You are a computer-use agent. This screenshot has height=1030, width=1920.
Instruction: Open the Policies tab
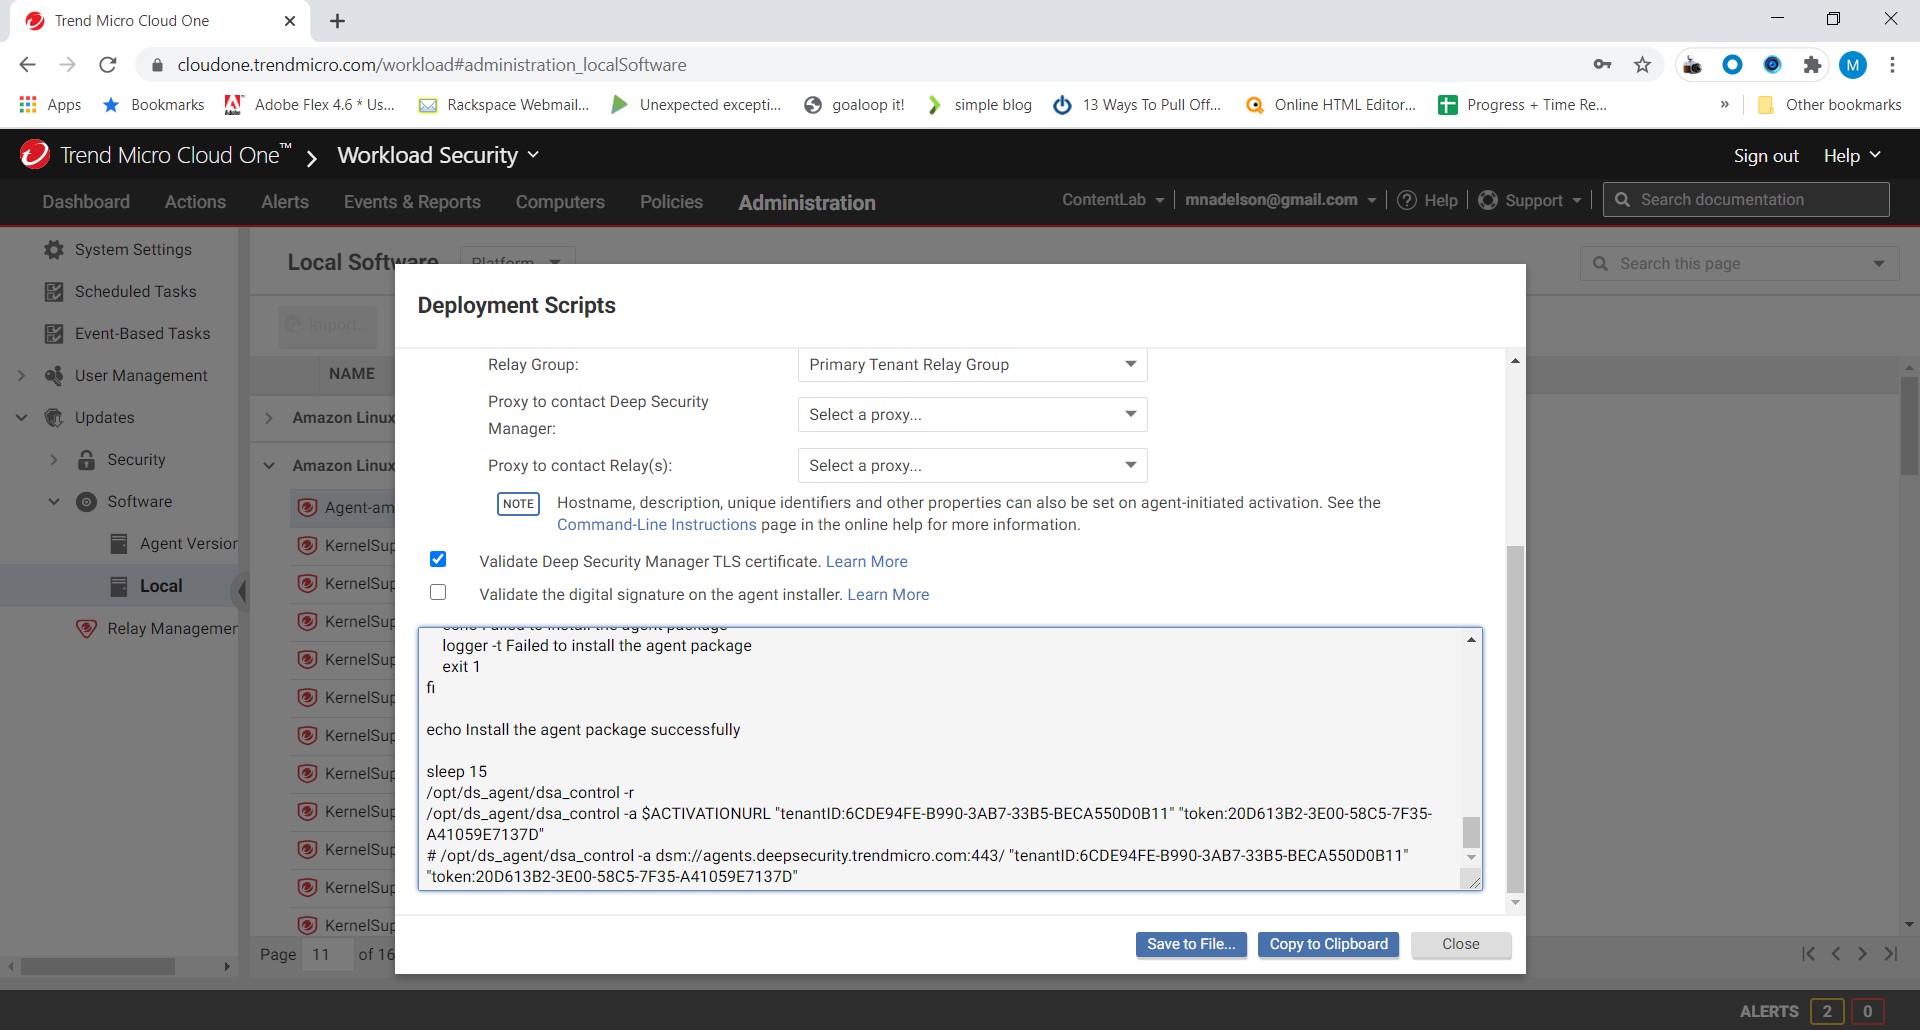(671, 202)
